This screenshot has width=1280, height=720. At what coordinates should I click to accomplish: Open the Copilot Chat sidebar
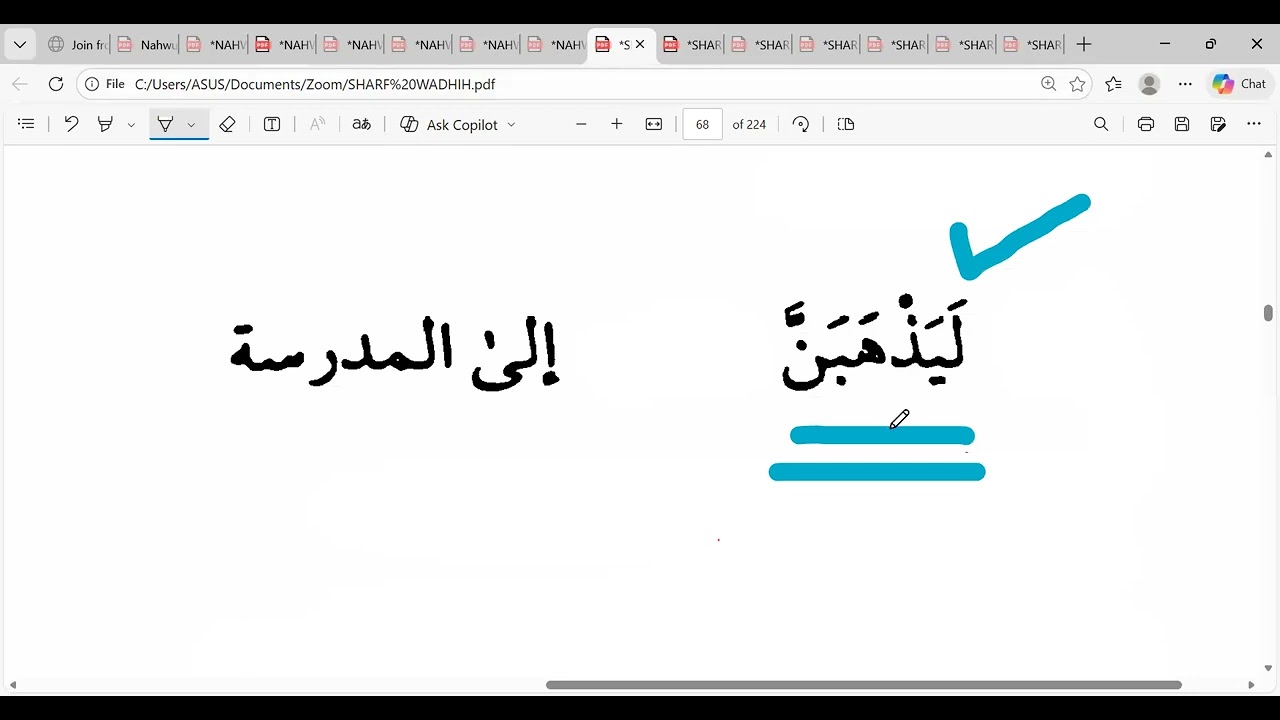pos(1239,84)
